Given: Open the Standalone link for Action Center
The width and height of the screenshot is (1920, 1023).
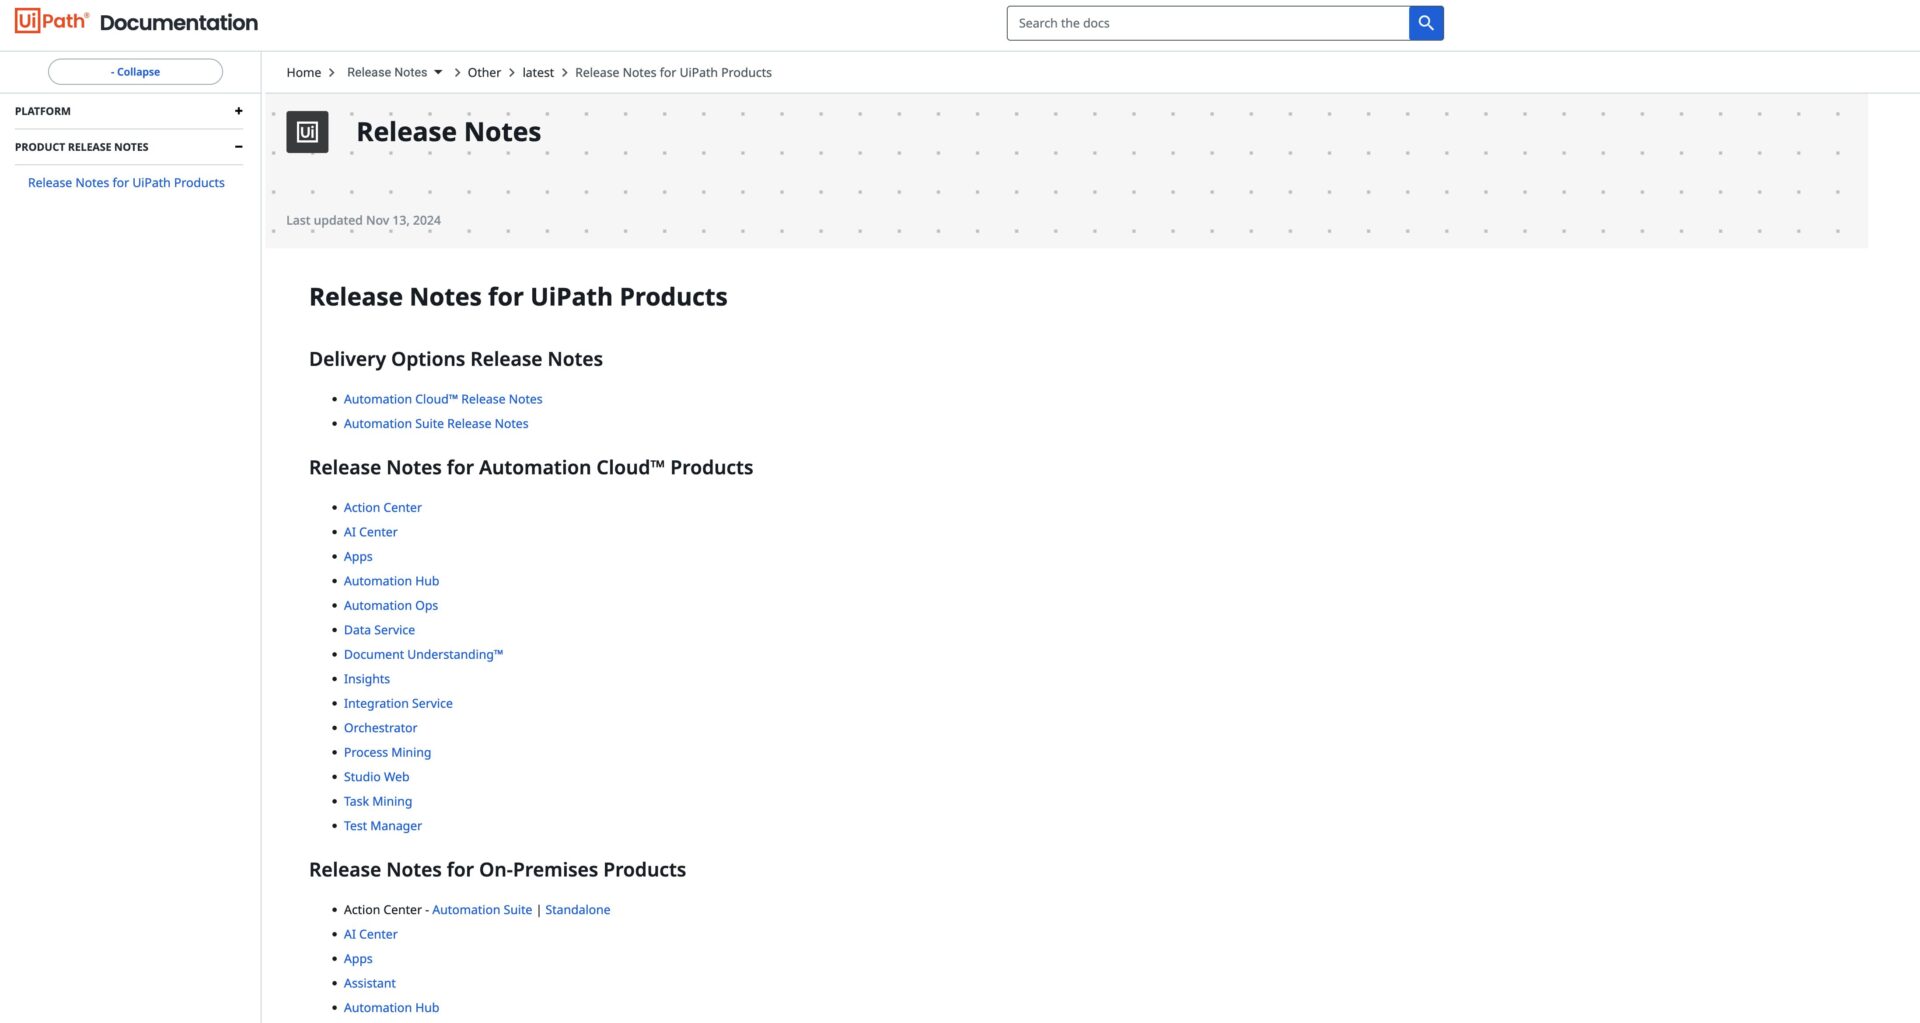Looking at the screenshot, I should pyautogui.click(x=577, y=910).
